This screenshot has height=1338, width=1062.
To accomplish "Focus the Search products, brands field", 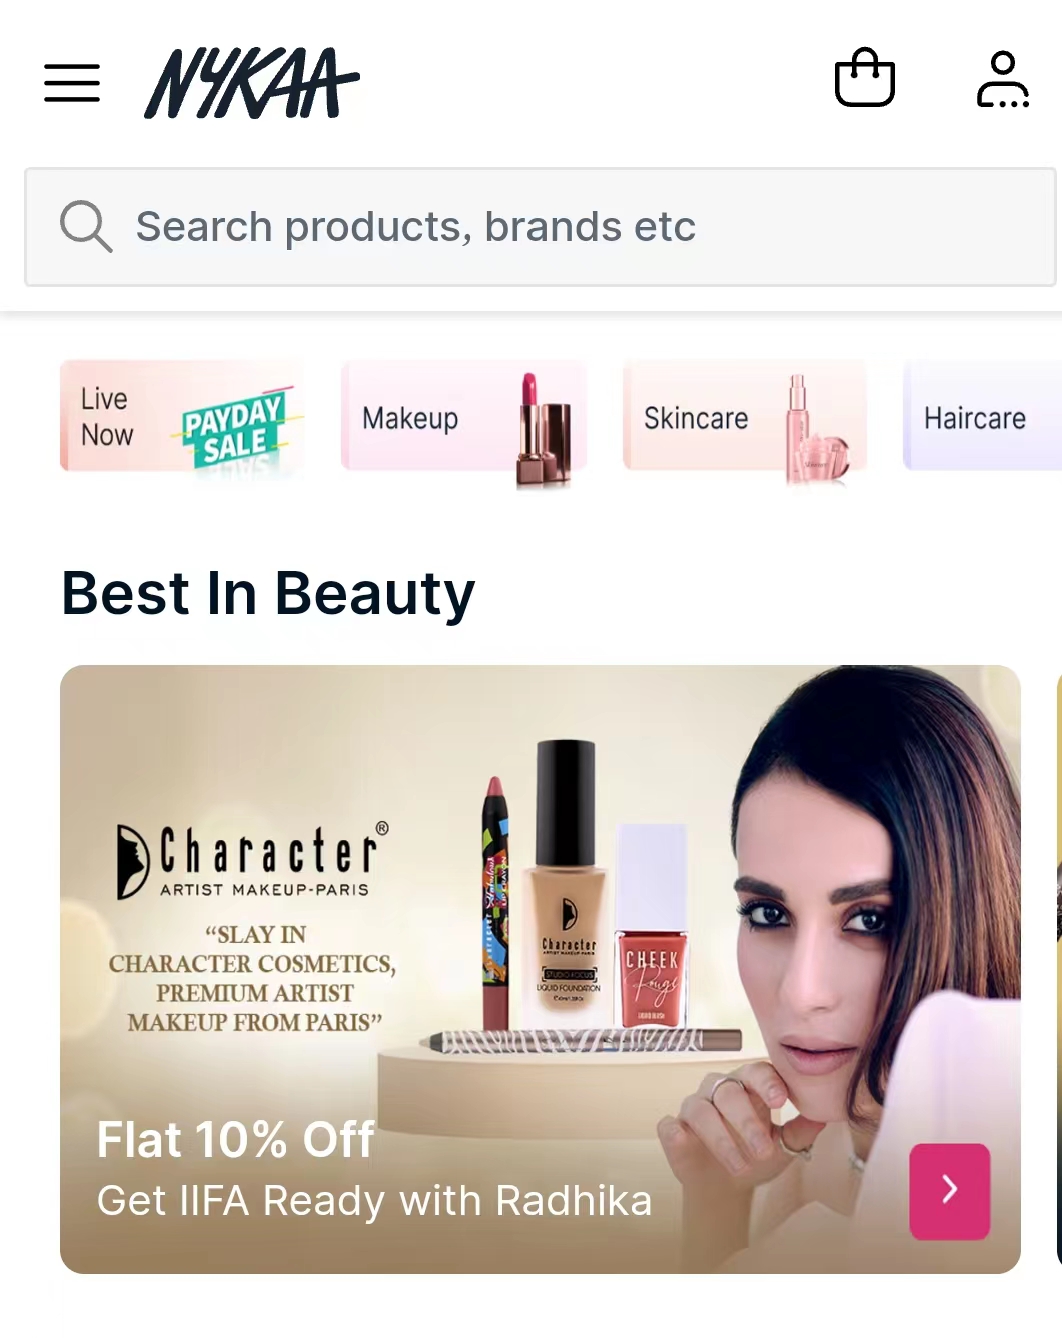I will point(540,227).
